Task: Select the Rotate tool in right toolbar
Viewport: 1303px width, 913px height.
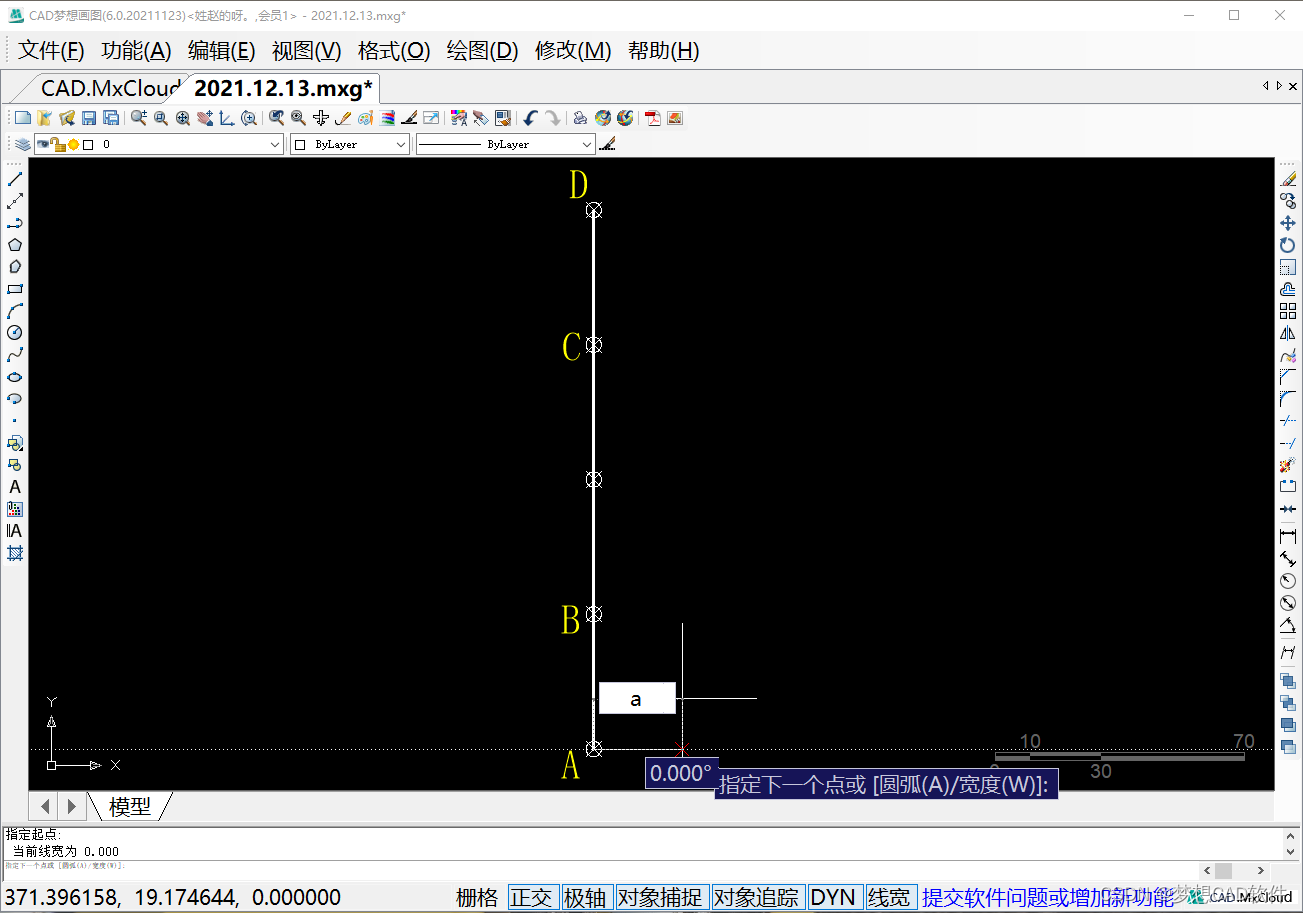Action: (1288, 245)
